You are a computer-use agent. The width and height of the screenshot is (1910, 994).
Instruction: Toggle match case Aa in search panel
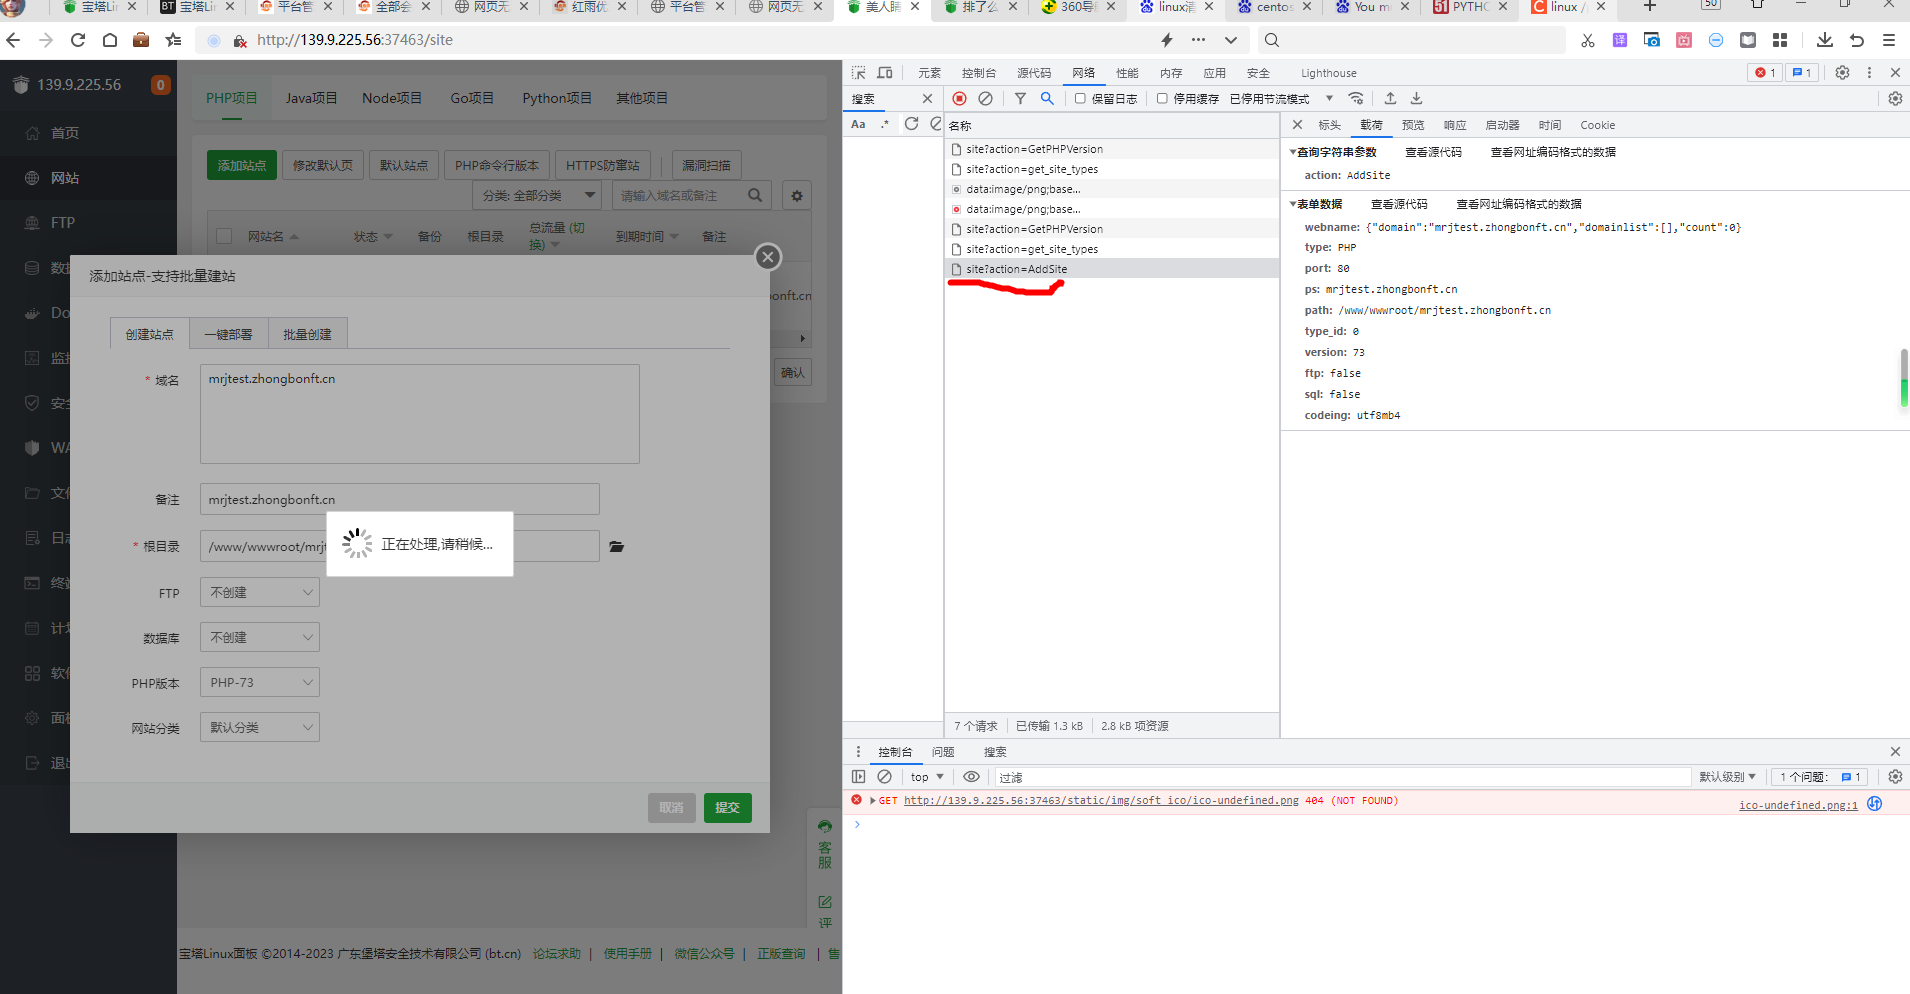(858, 124)
